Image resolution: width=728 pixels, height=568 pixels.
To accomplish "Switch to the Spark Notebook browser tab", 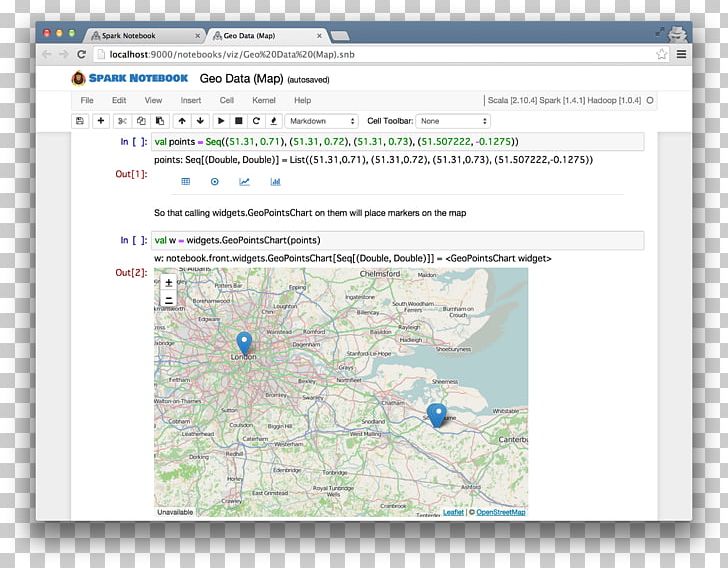I will pos(144,36).
